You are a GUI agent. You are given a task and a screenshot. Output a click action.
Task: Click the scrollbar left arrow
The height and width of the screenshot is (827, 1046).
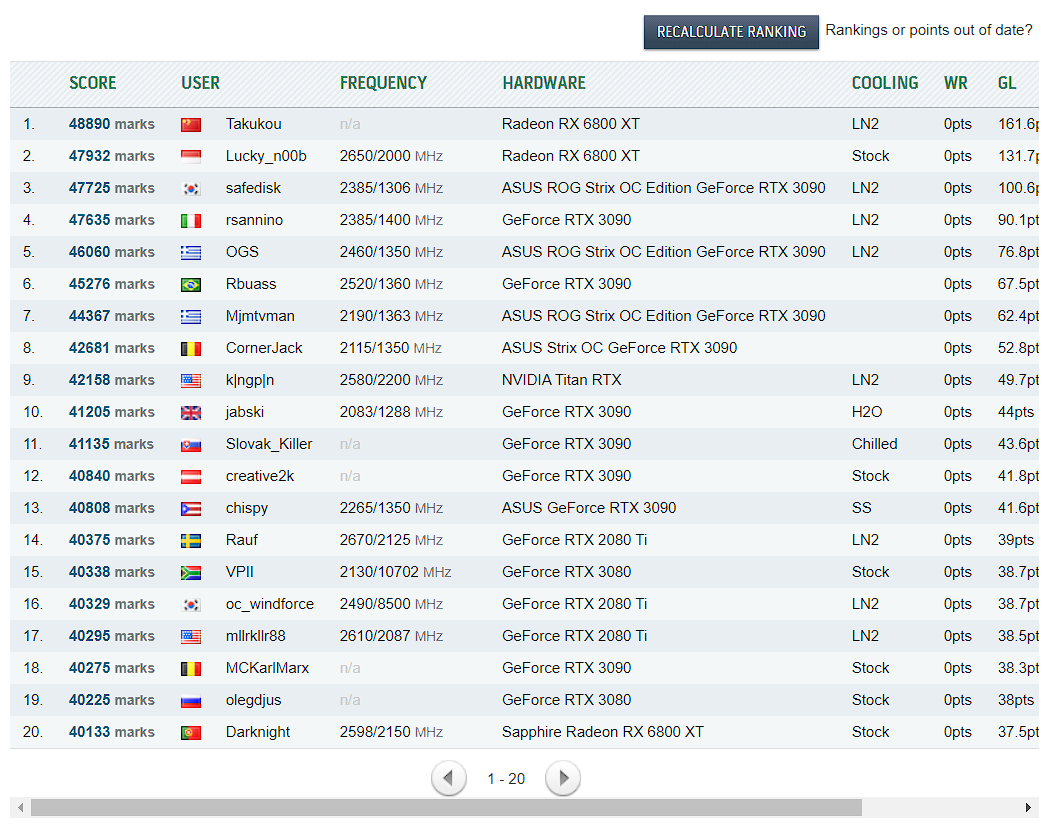coord(21,808)
